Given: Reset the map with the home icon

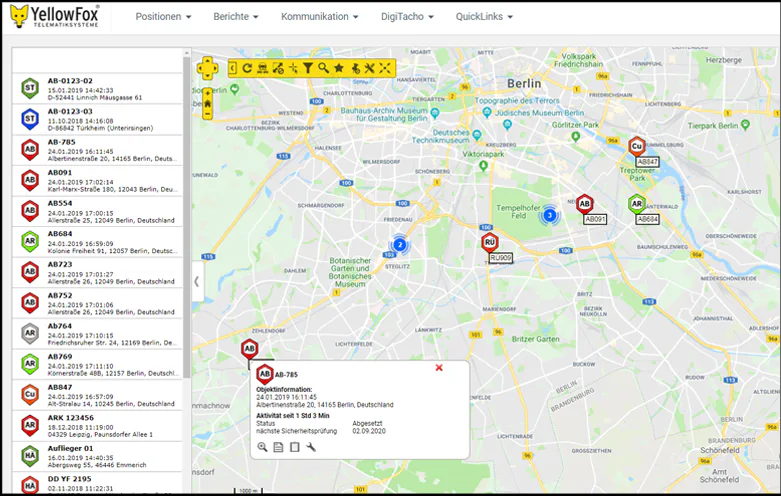Looking at the screenshot, I should click(x=208, y=104).
